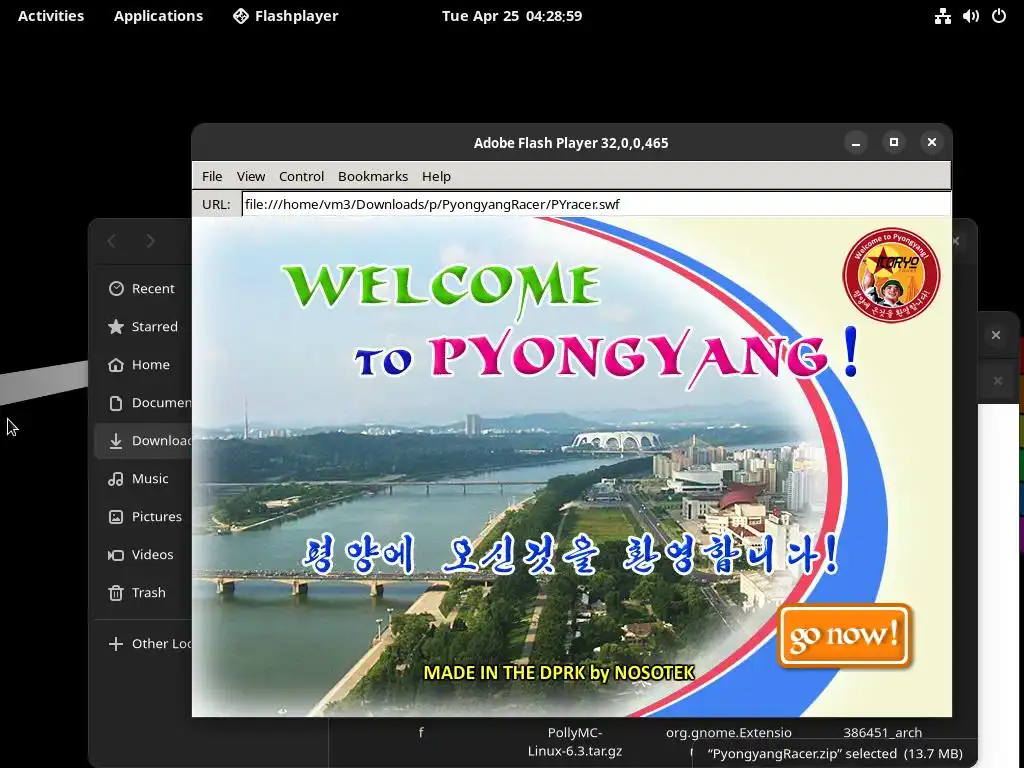Select the file named f
Screen dimensions: 1024x768
[421, 732]
